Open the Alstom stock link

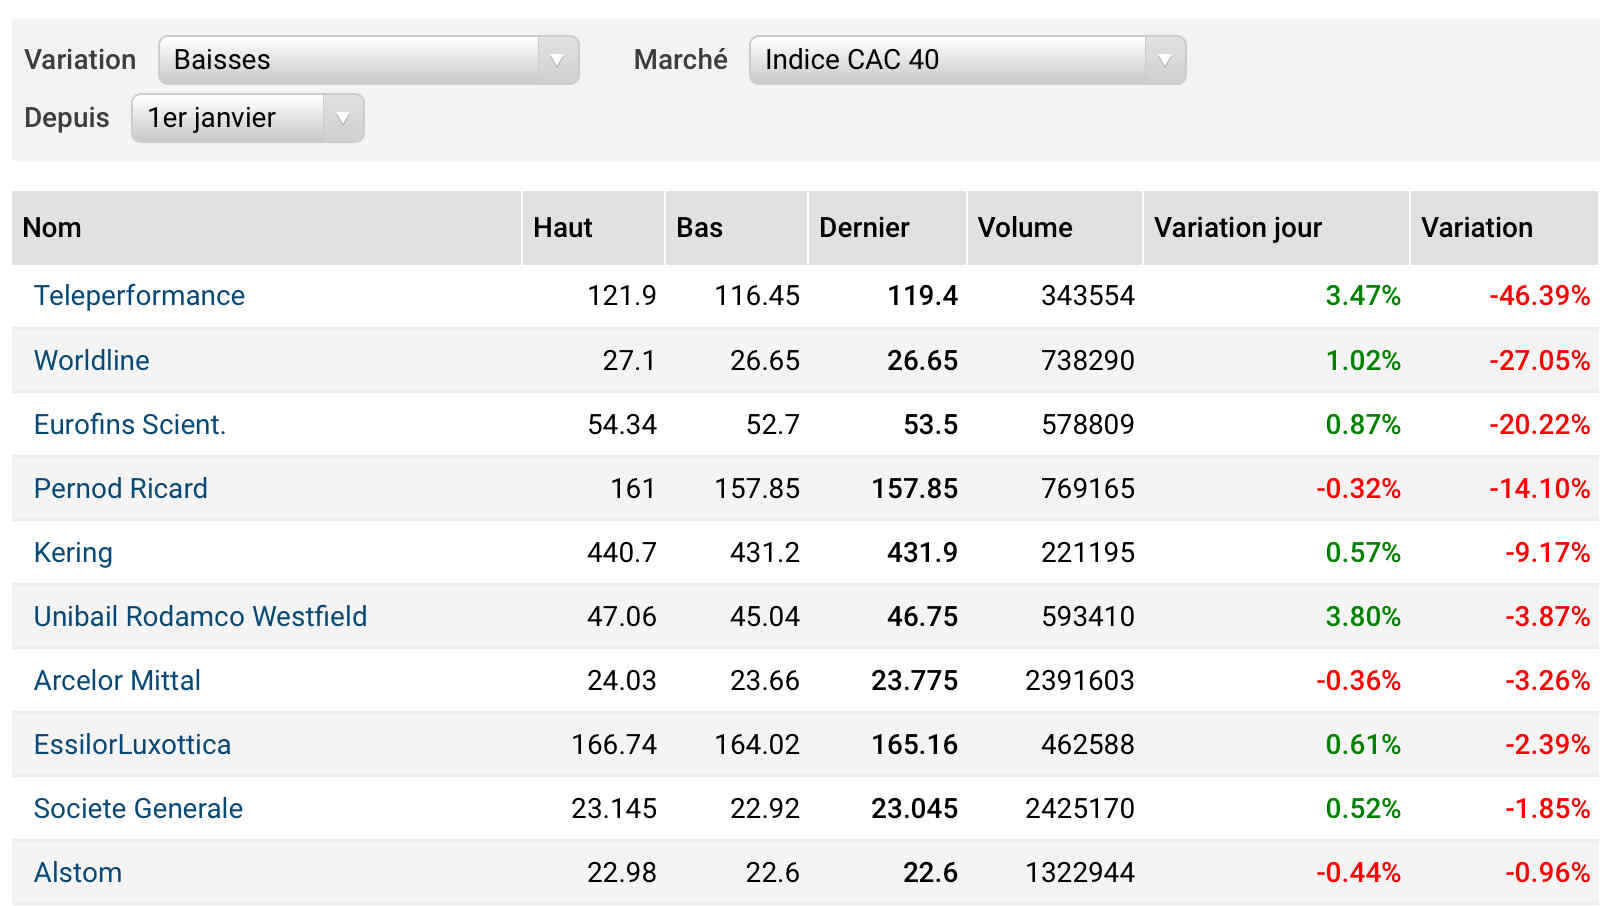[x=78, y=872]
